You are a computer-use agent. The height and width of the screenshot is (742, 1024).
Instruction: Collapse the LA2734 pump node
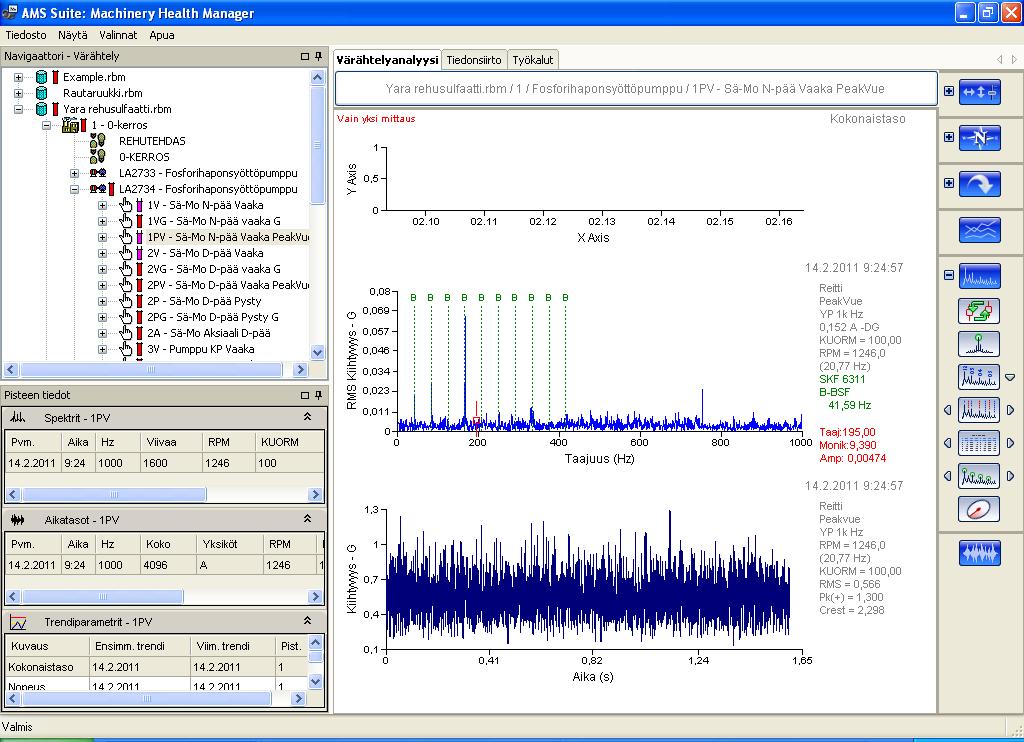click(x=74, y=189)
